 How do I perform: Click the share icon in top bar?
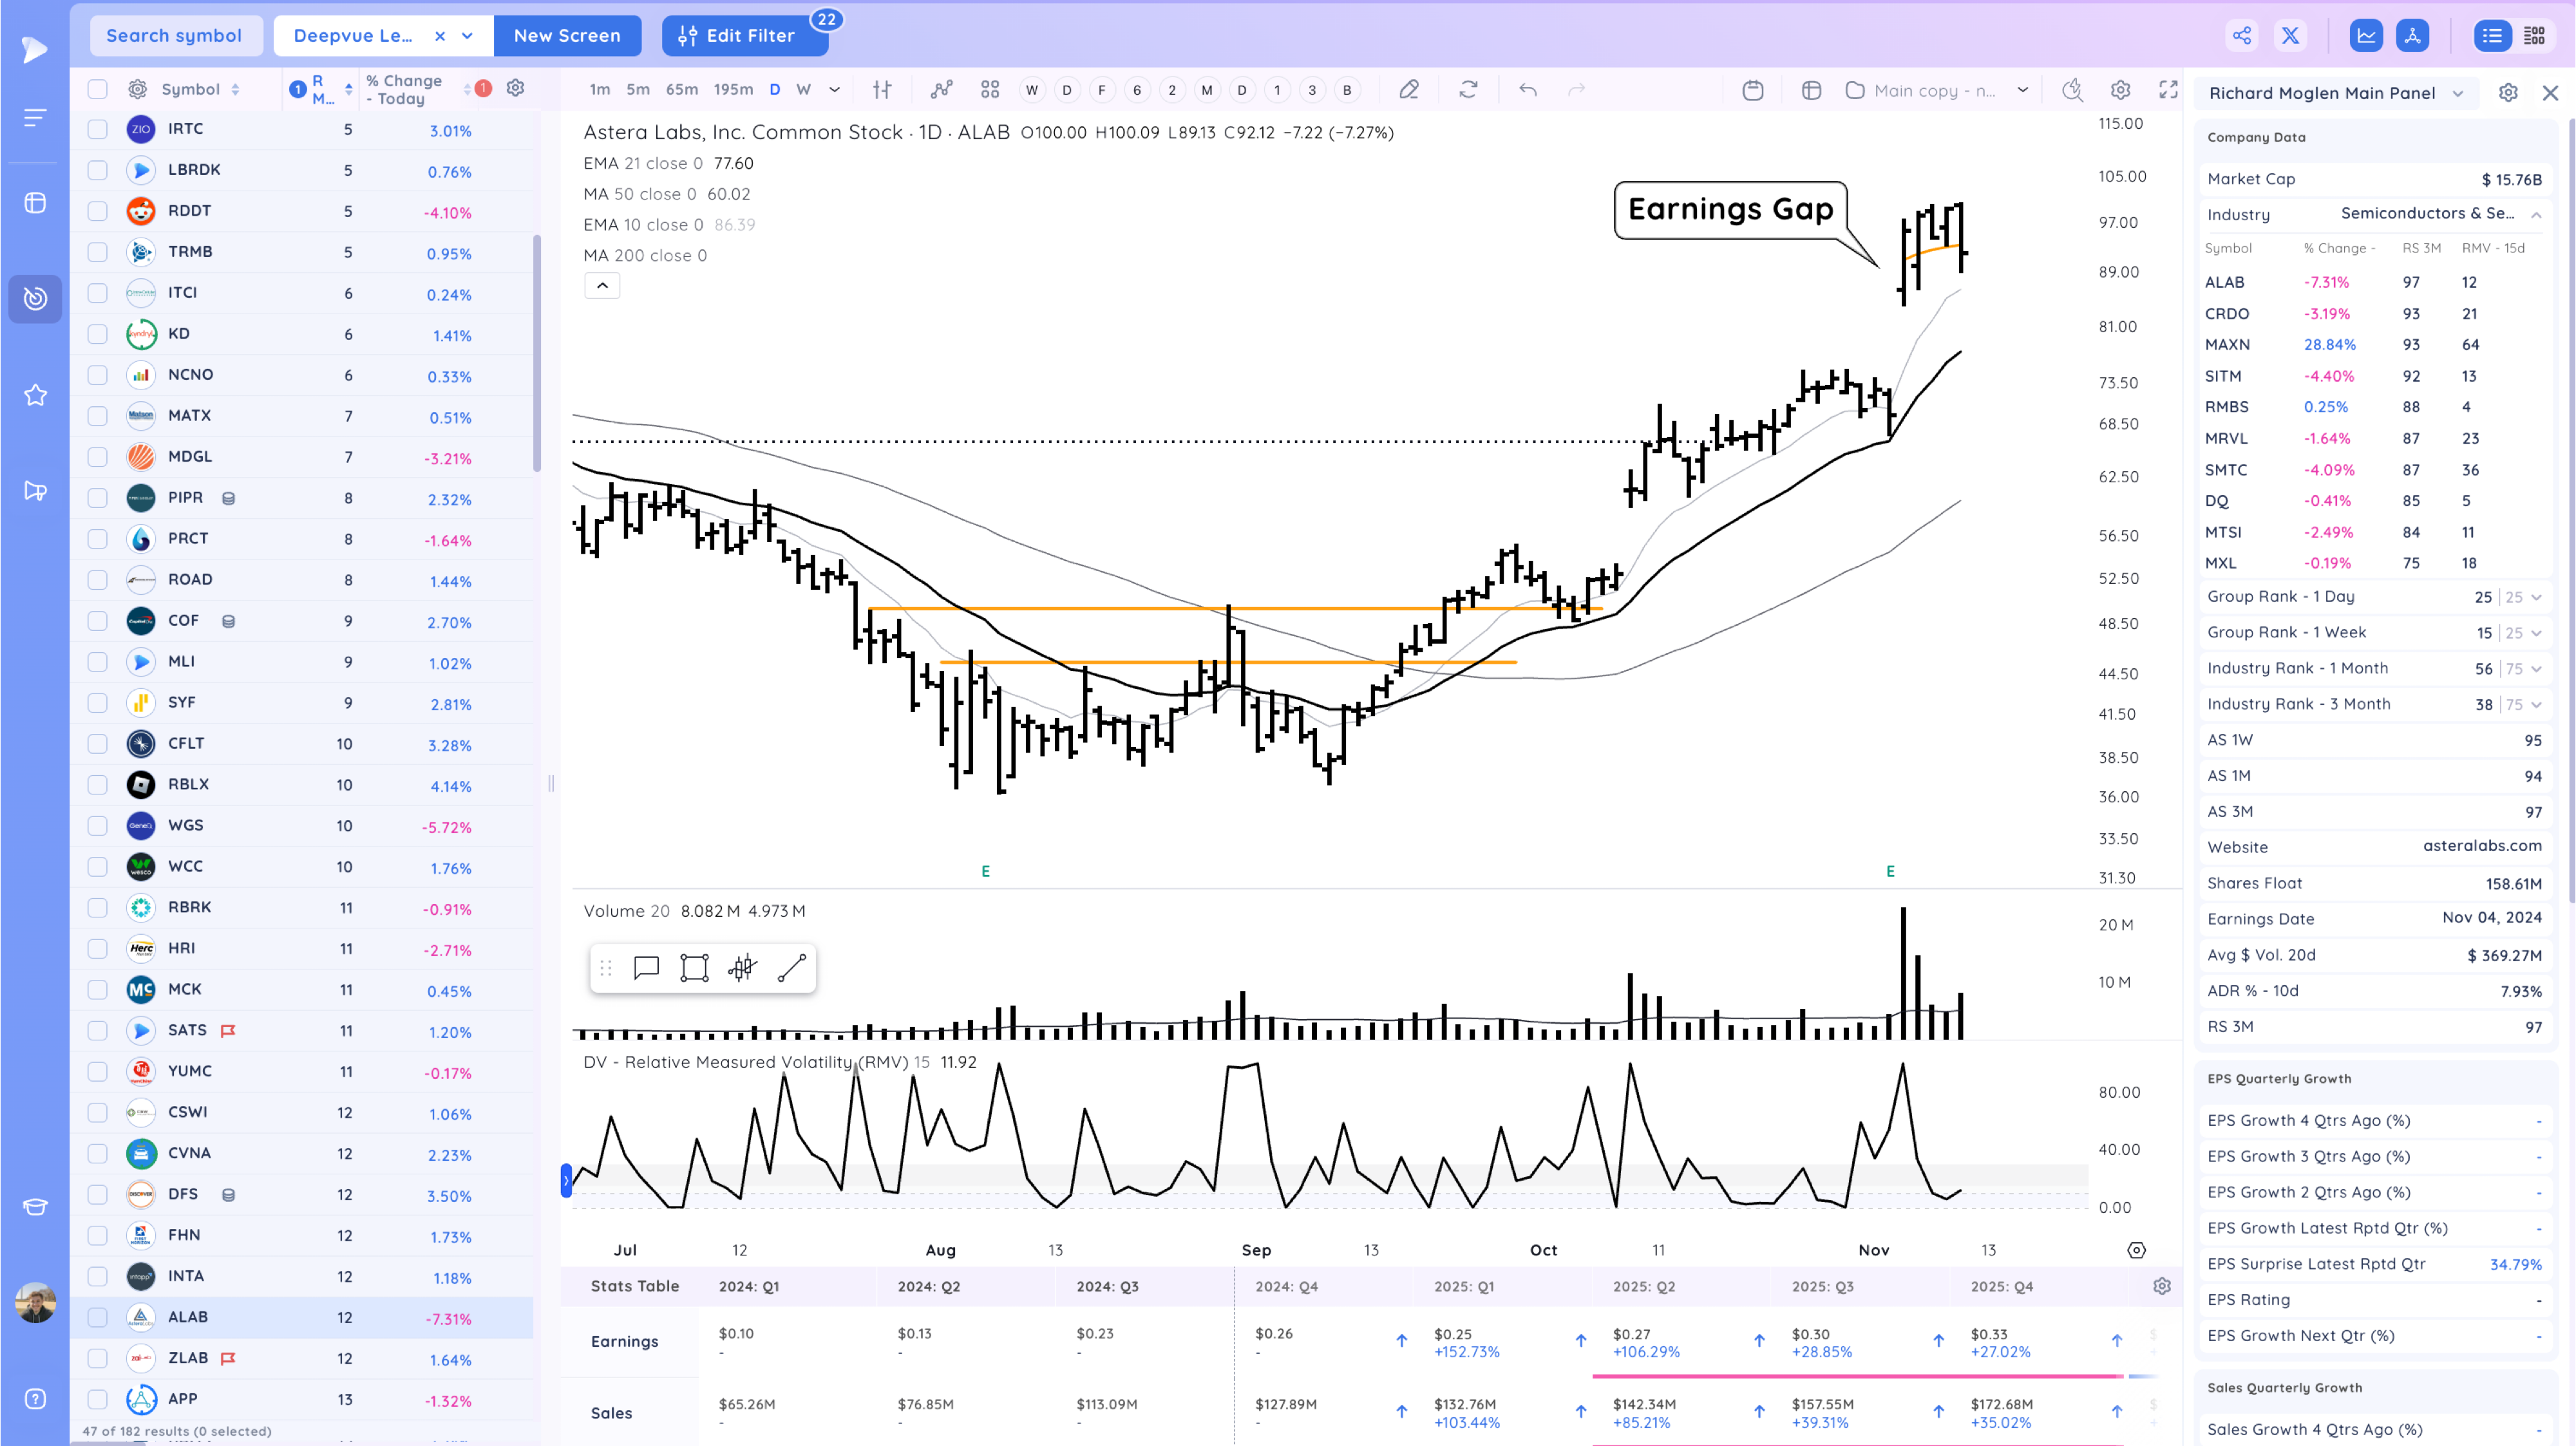2242,36
